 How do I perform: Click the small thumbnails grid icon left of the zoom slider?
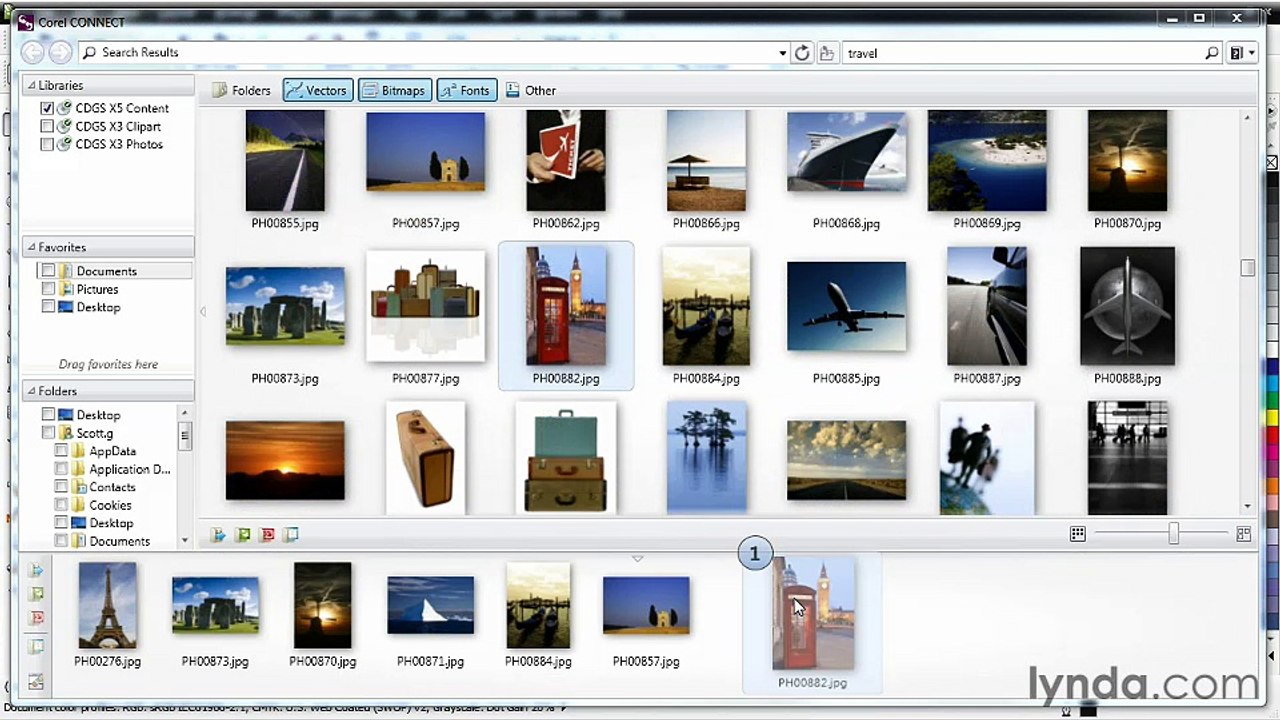point(1077,535)
